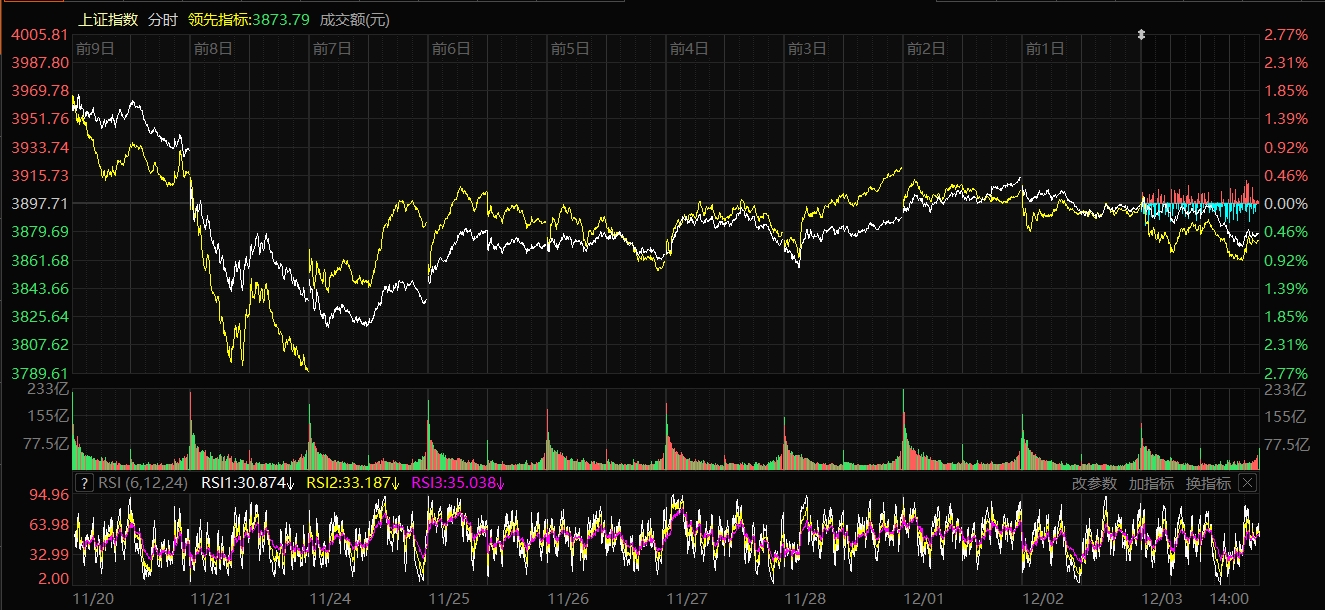Click the 11/25 date on time axis
Screen dimensions: 1325x610
pyautogui.click(x=449, y=597)
